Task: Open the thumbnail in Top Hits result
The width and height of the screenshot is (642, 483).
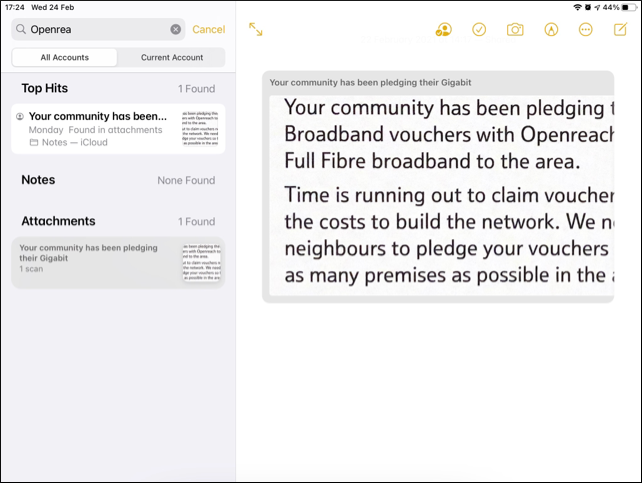Action: (200, 128)
